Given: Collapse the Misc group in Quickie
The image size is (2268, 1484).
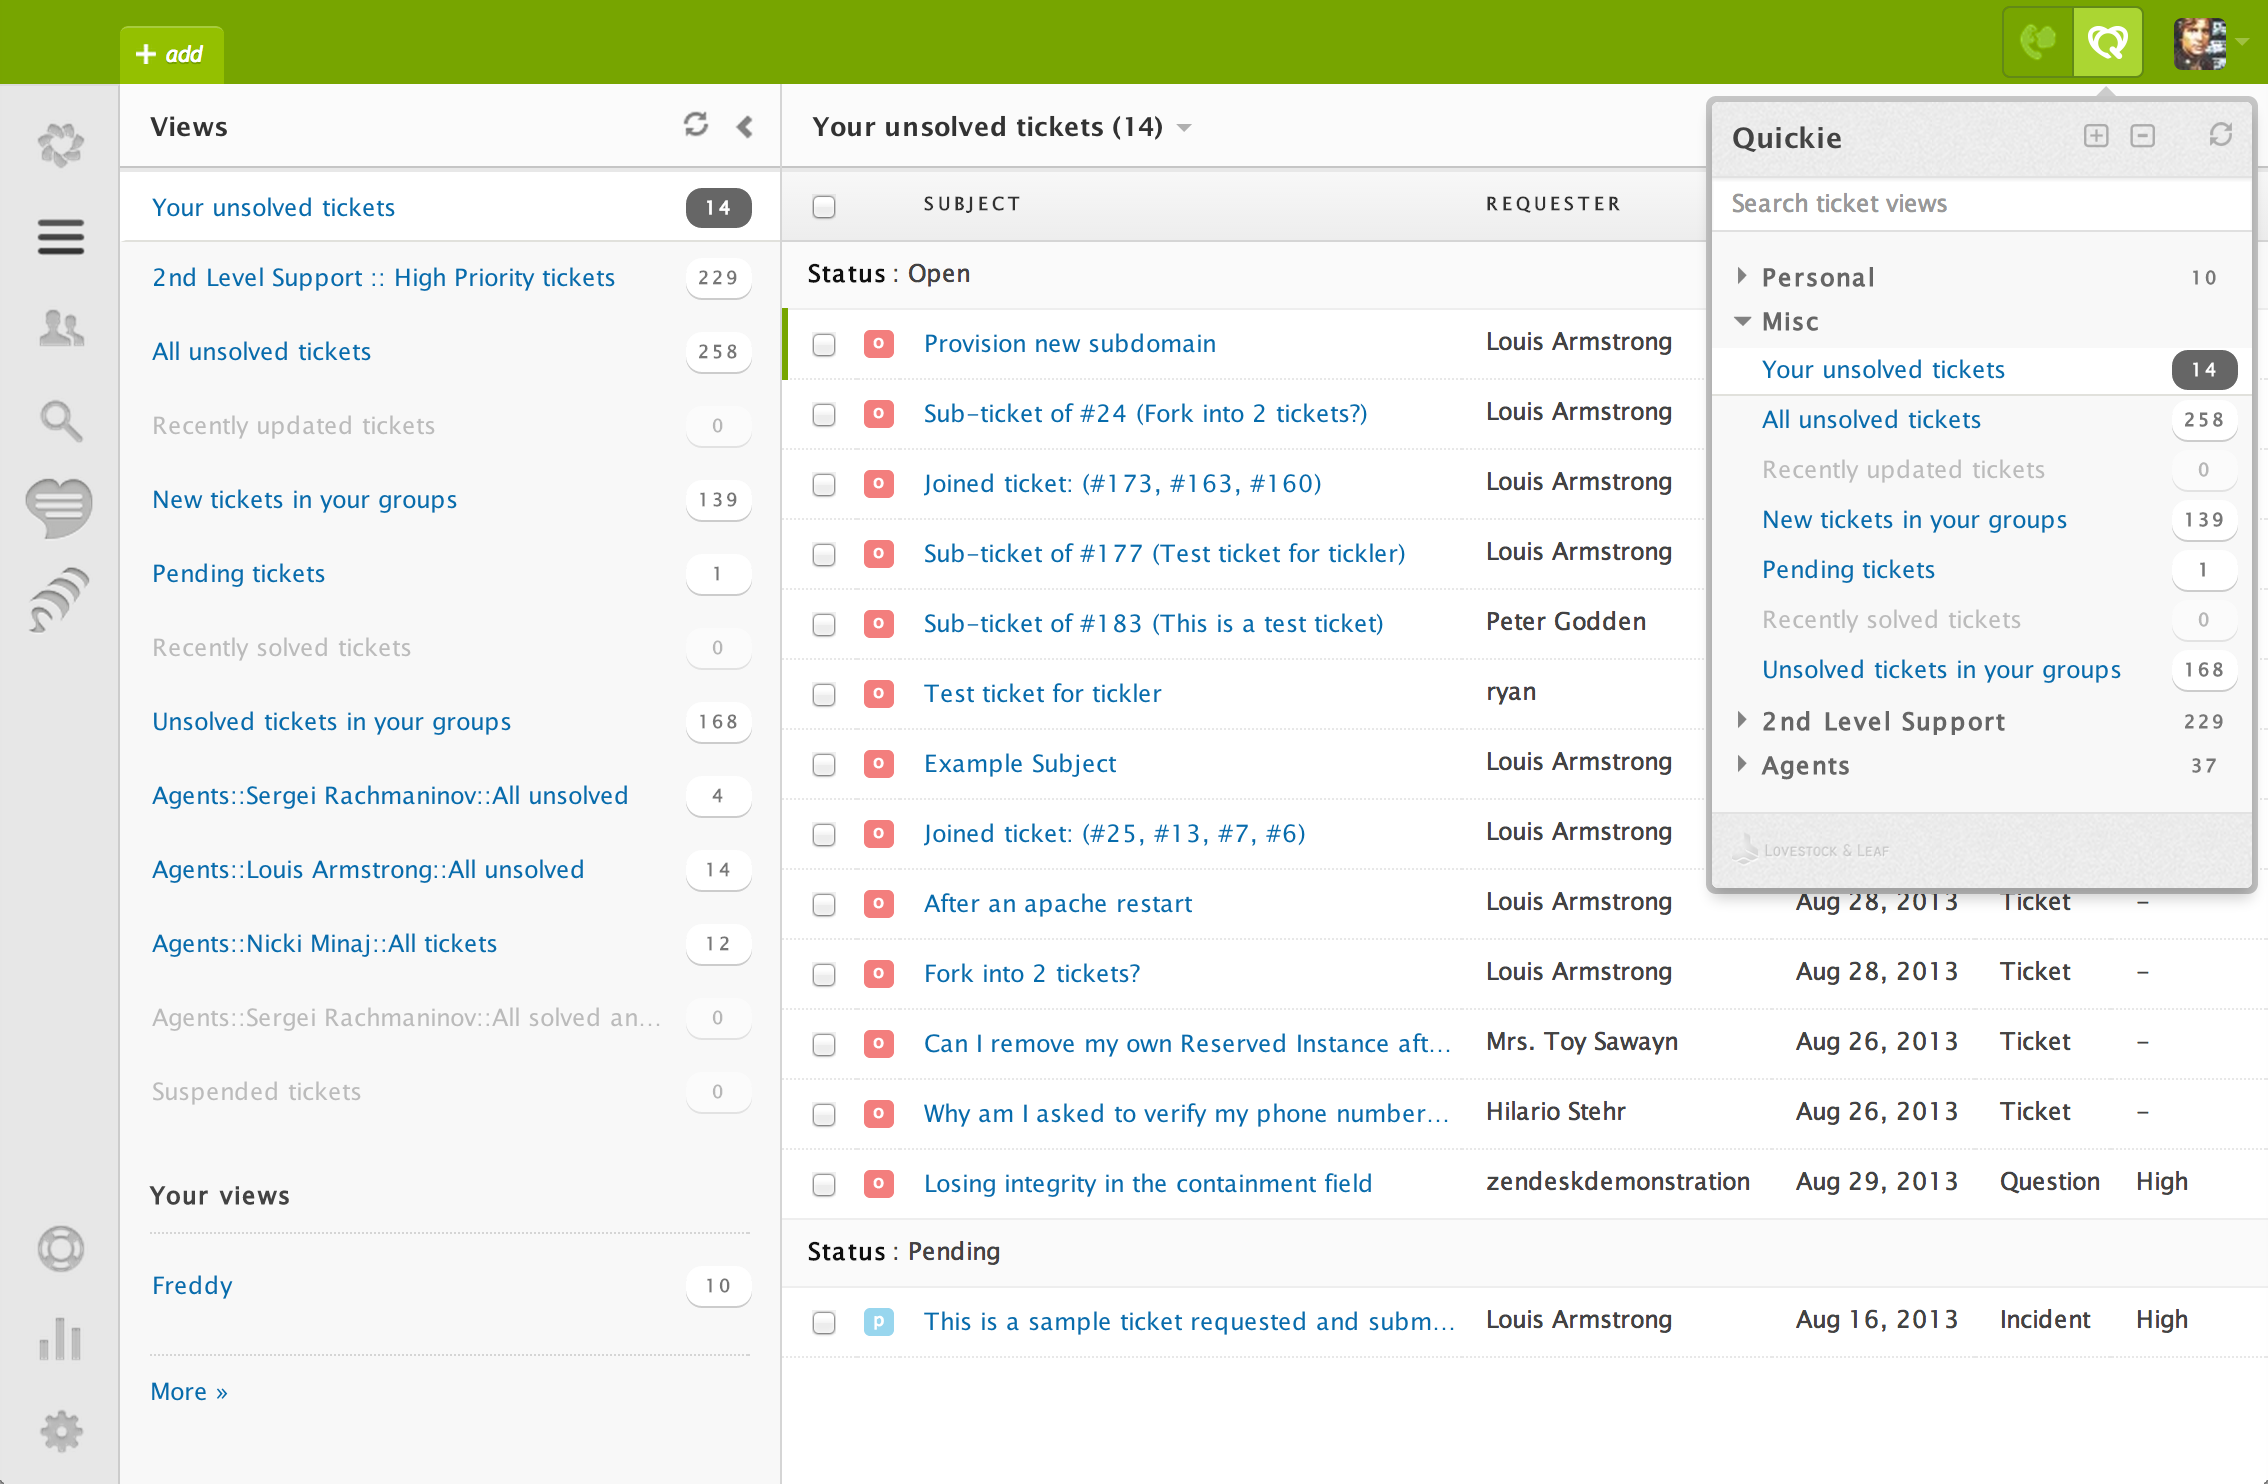Looking at the screenshot, I should point(1742,321).
